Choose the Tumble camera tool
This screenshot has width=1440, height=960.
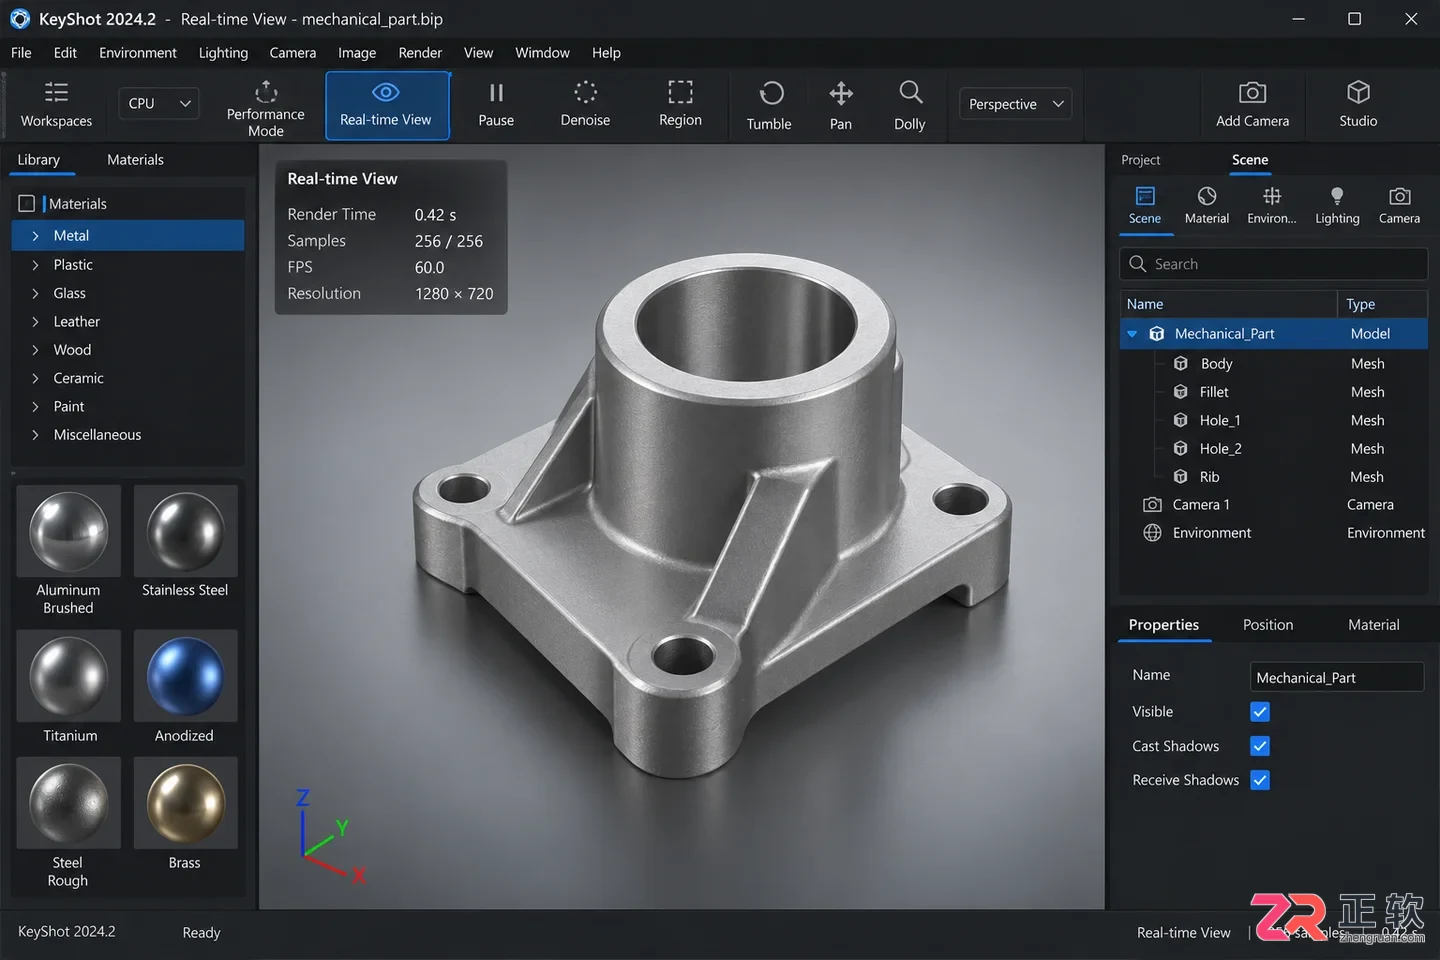[769, 105]
